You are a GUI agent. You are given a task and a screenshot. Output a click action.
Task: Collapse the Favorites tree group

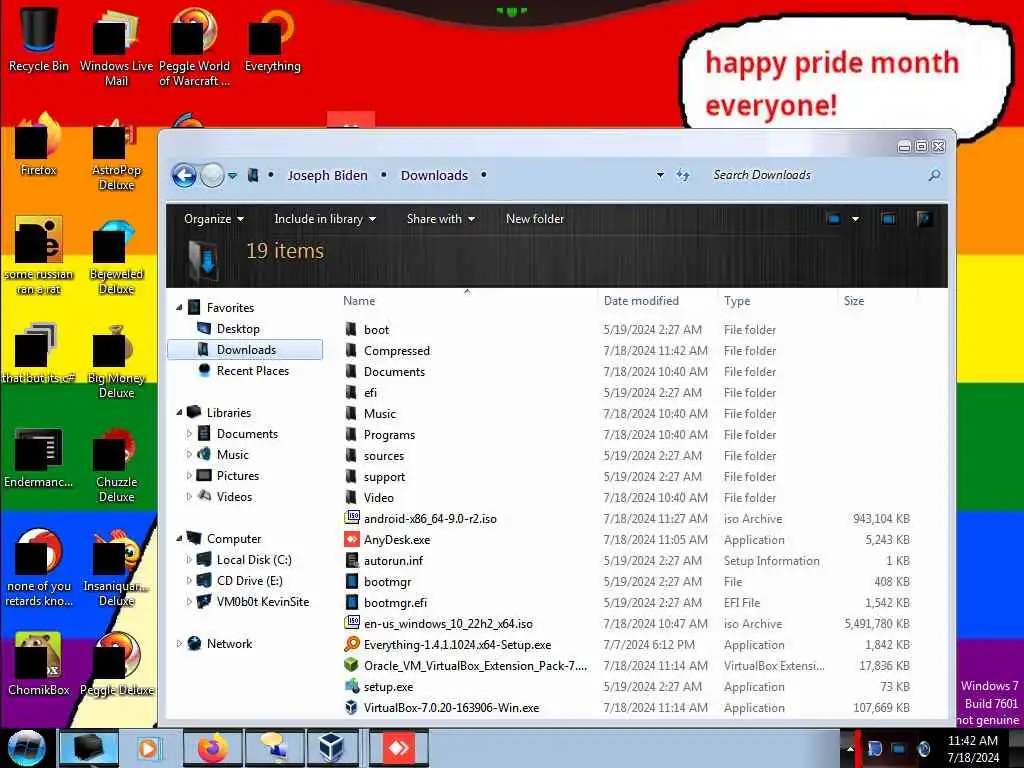(179, 308)
